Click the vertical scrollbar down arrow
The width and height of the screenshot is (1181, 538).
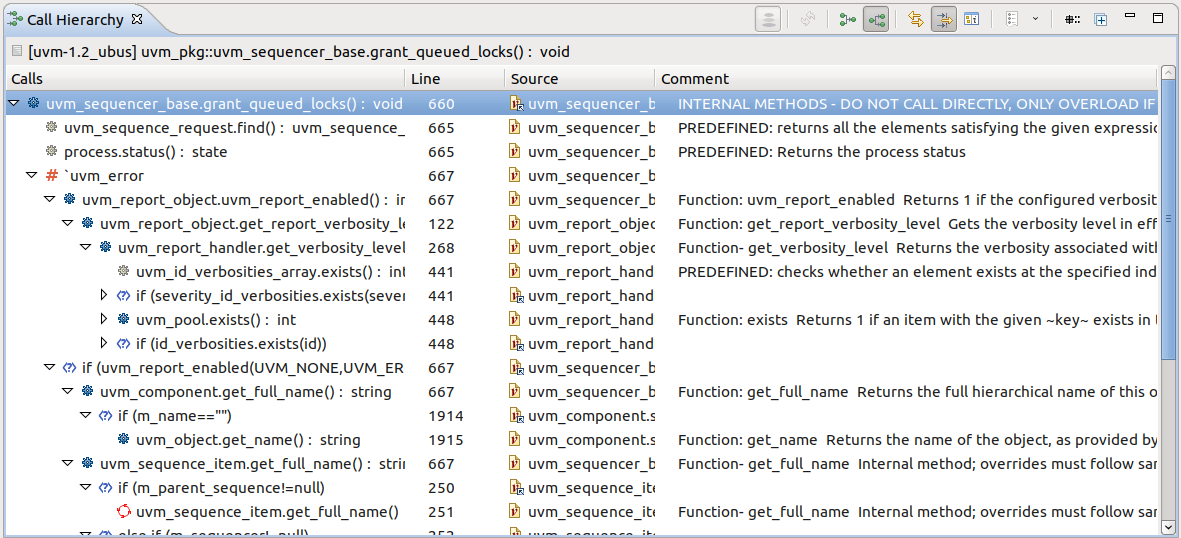click(x=1169, y=526)
